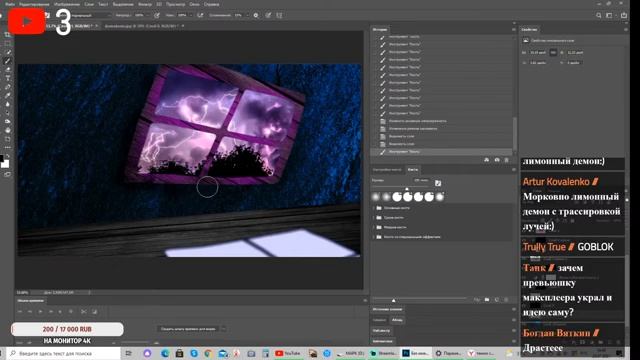Screen dimensions: 640x360
Task: Toggle pressure for size in options bar
Action: pos(268,16)
